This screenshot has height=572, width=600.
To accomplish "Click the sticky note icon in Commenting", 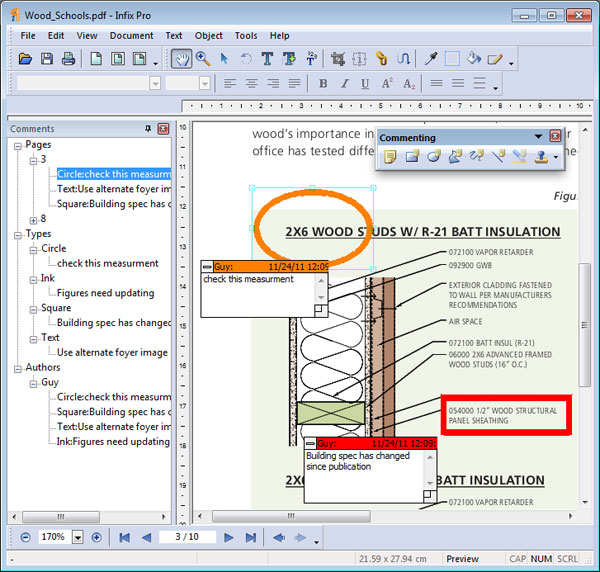I will [388, 156].
